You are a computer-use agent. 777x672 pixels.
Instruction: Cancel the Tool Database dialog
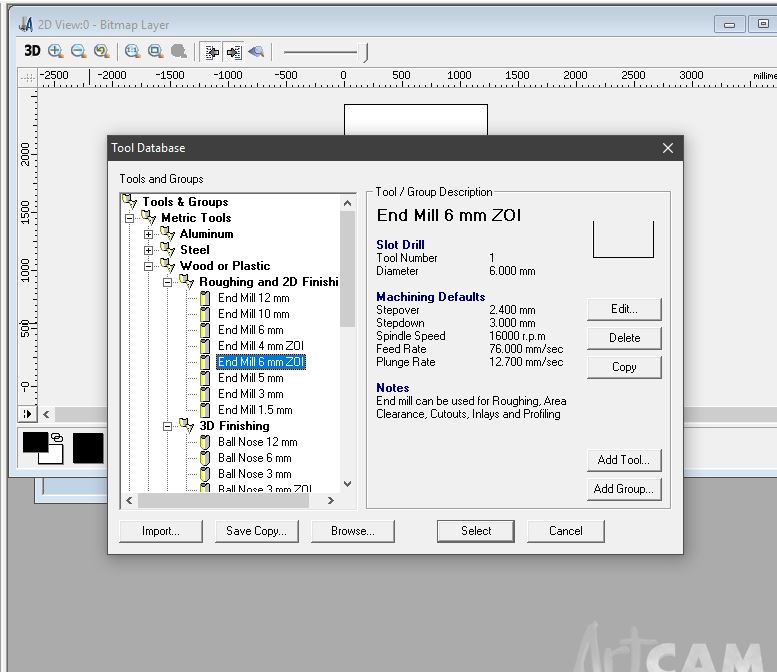point(566,531)
